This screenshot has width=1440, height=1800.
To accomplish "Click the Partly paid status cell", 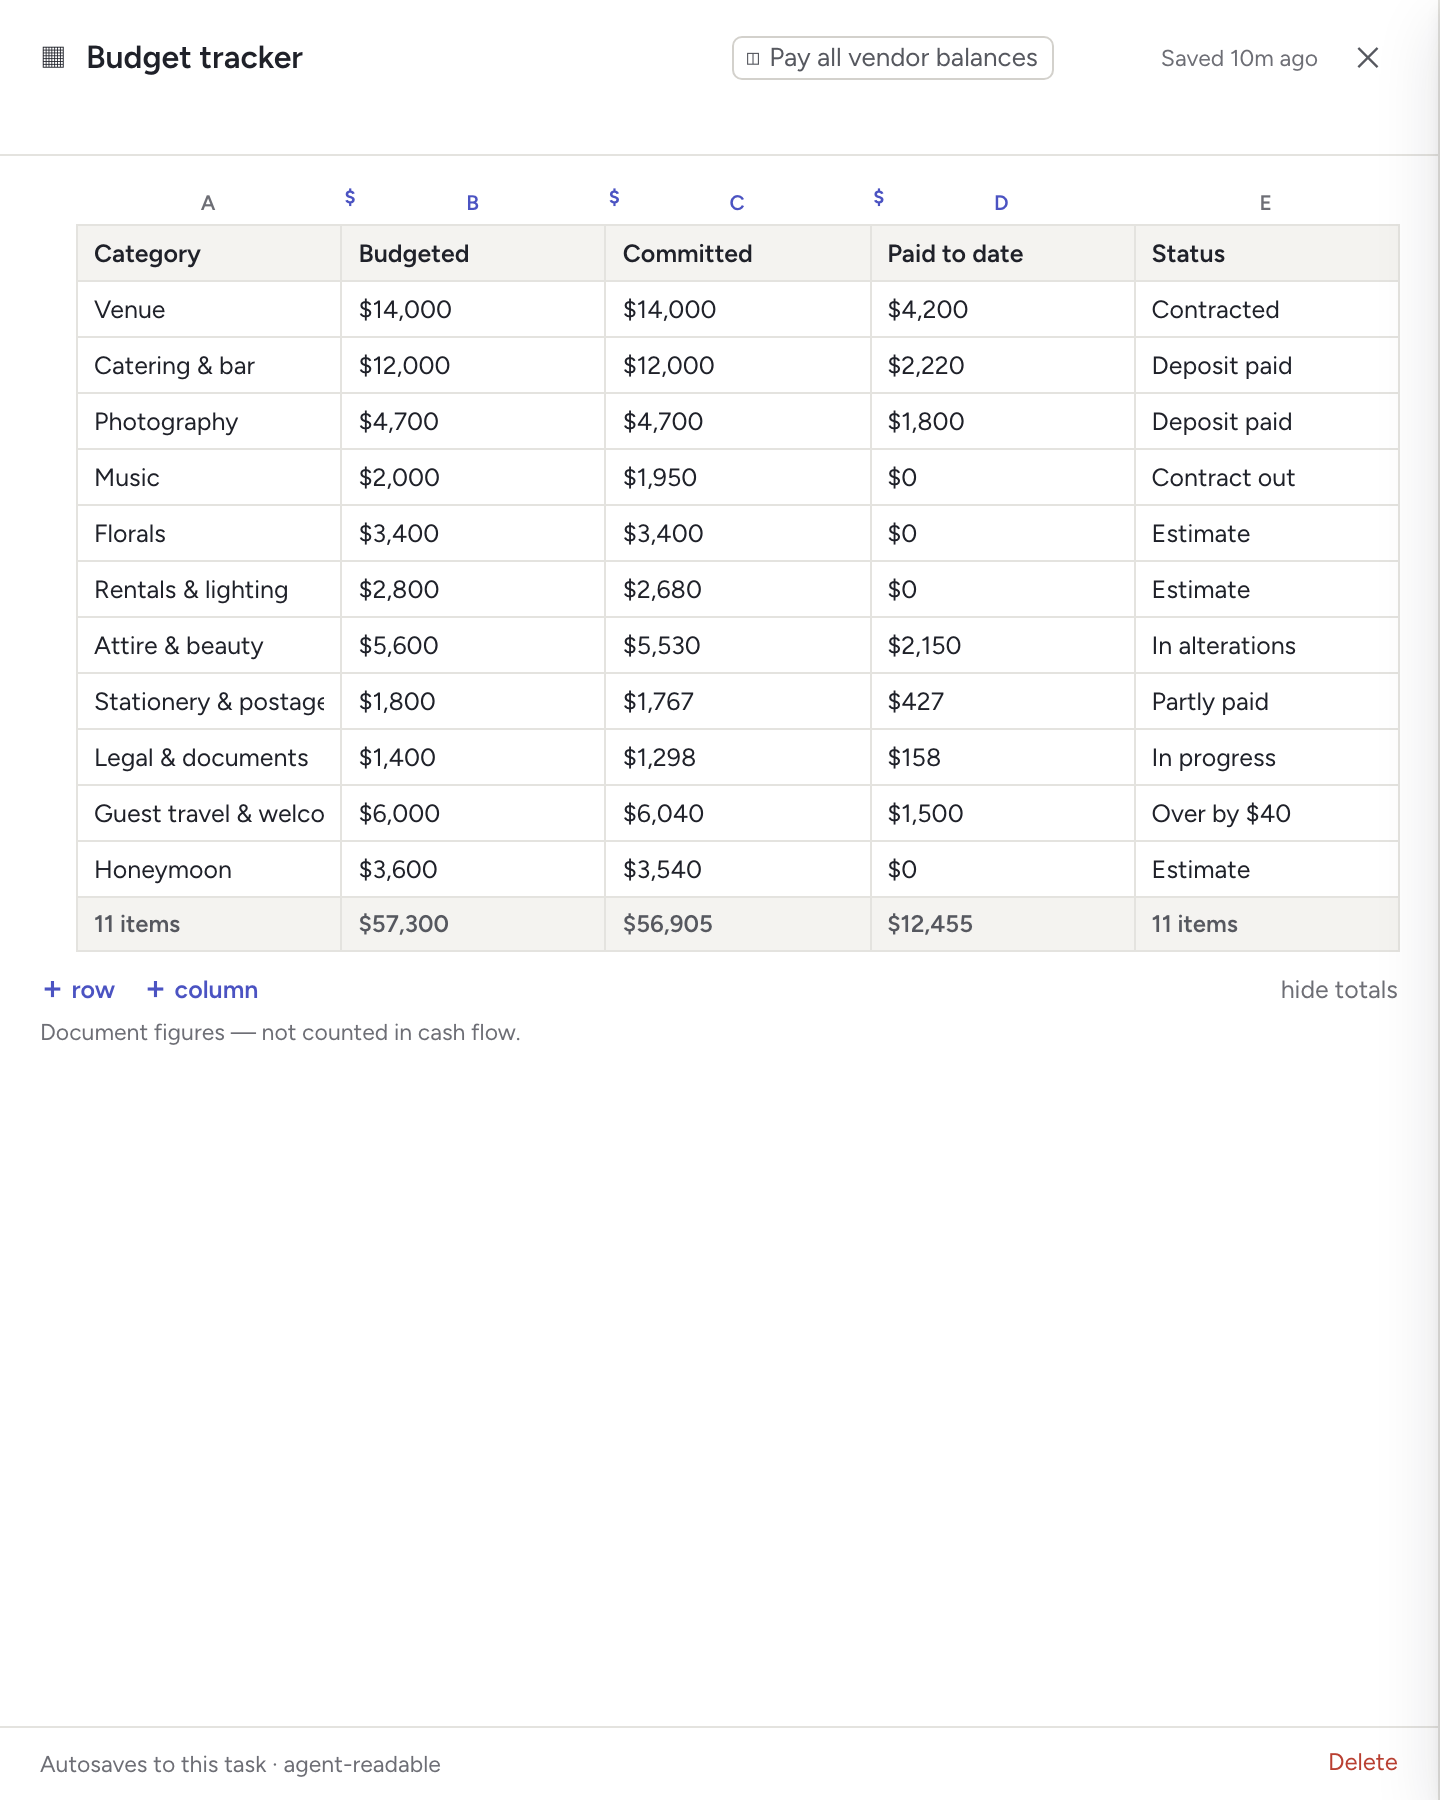I will (x=1266, y=702).
